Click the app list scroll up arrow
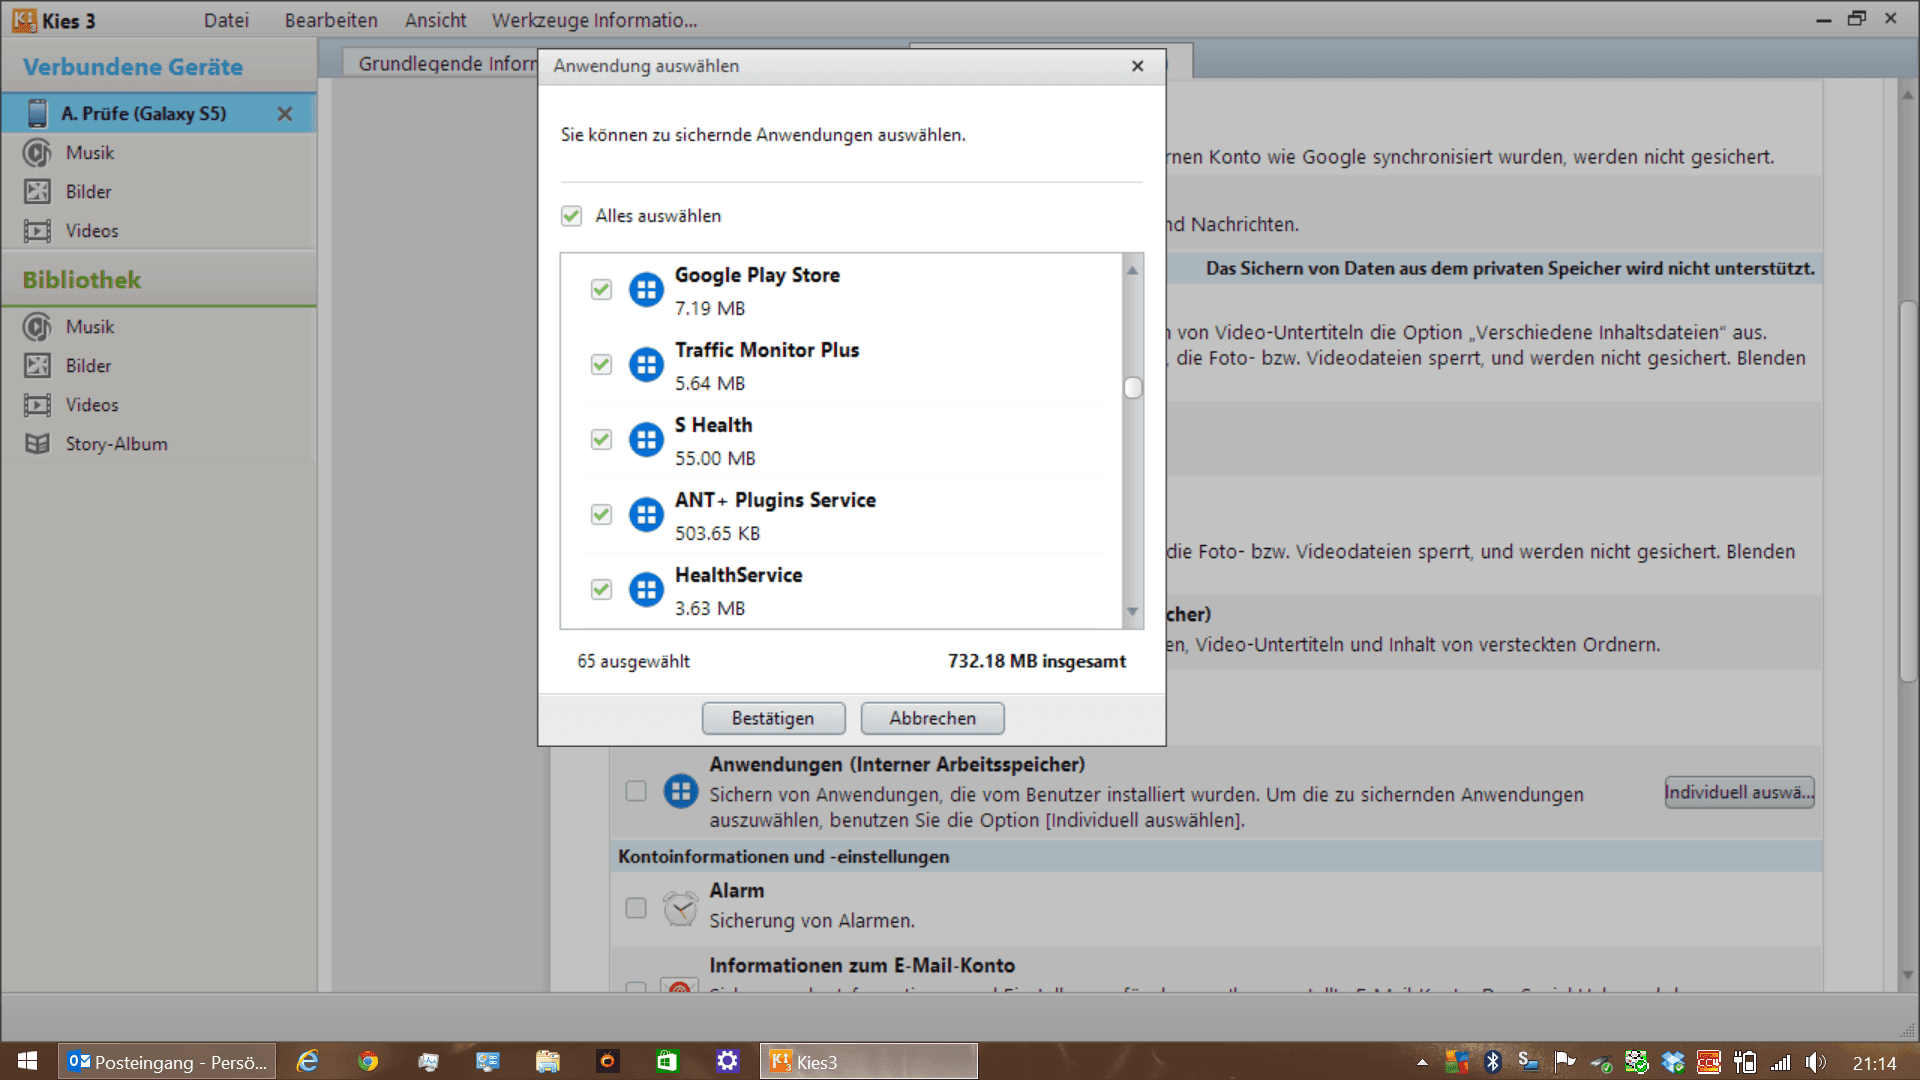This screenshot has height=1080, width=1920. pos(1133,270)
